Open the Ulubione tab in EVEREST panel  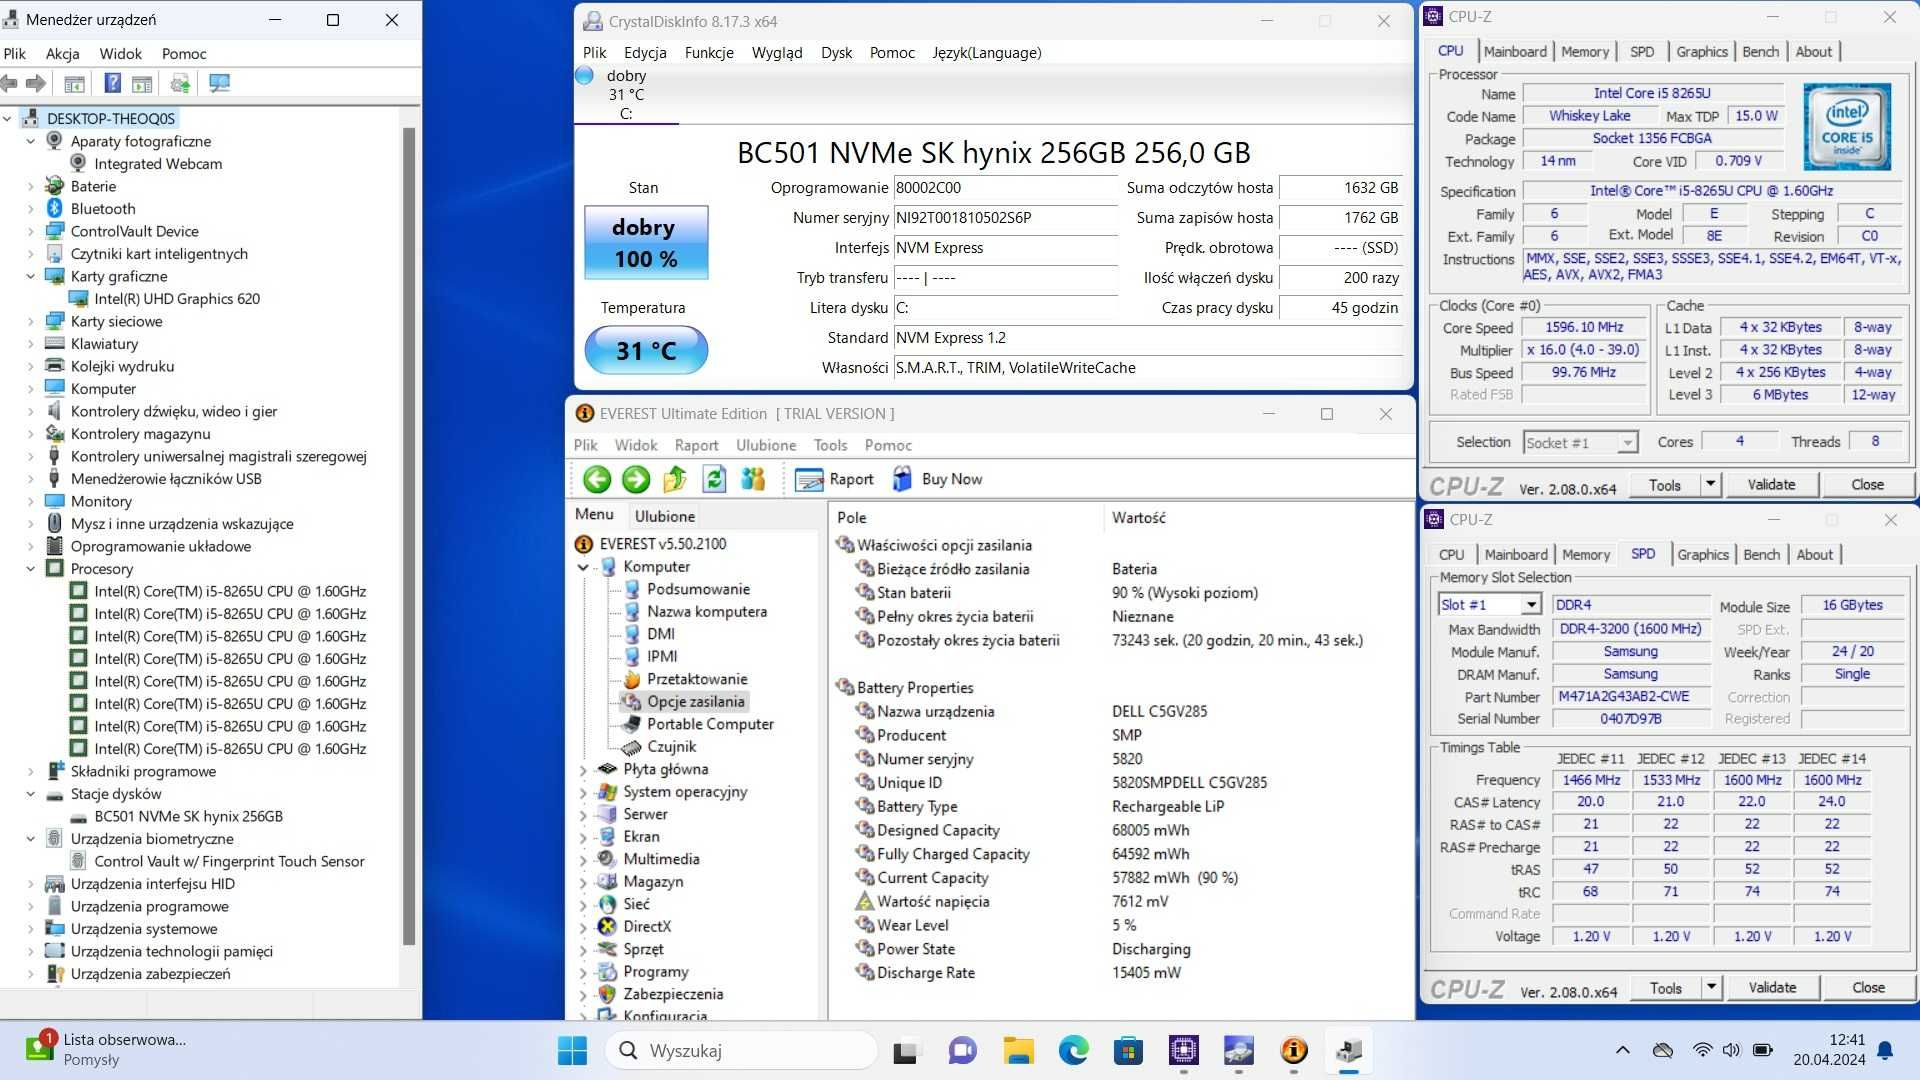point(665,516)
